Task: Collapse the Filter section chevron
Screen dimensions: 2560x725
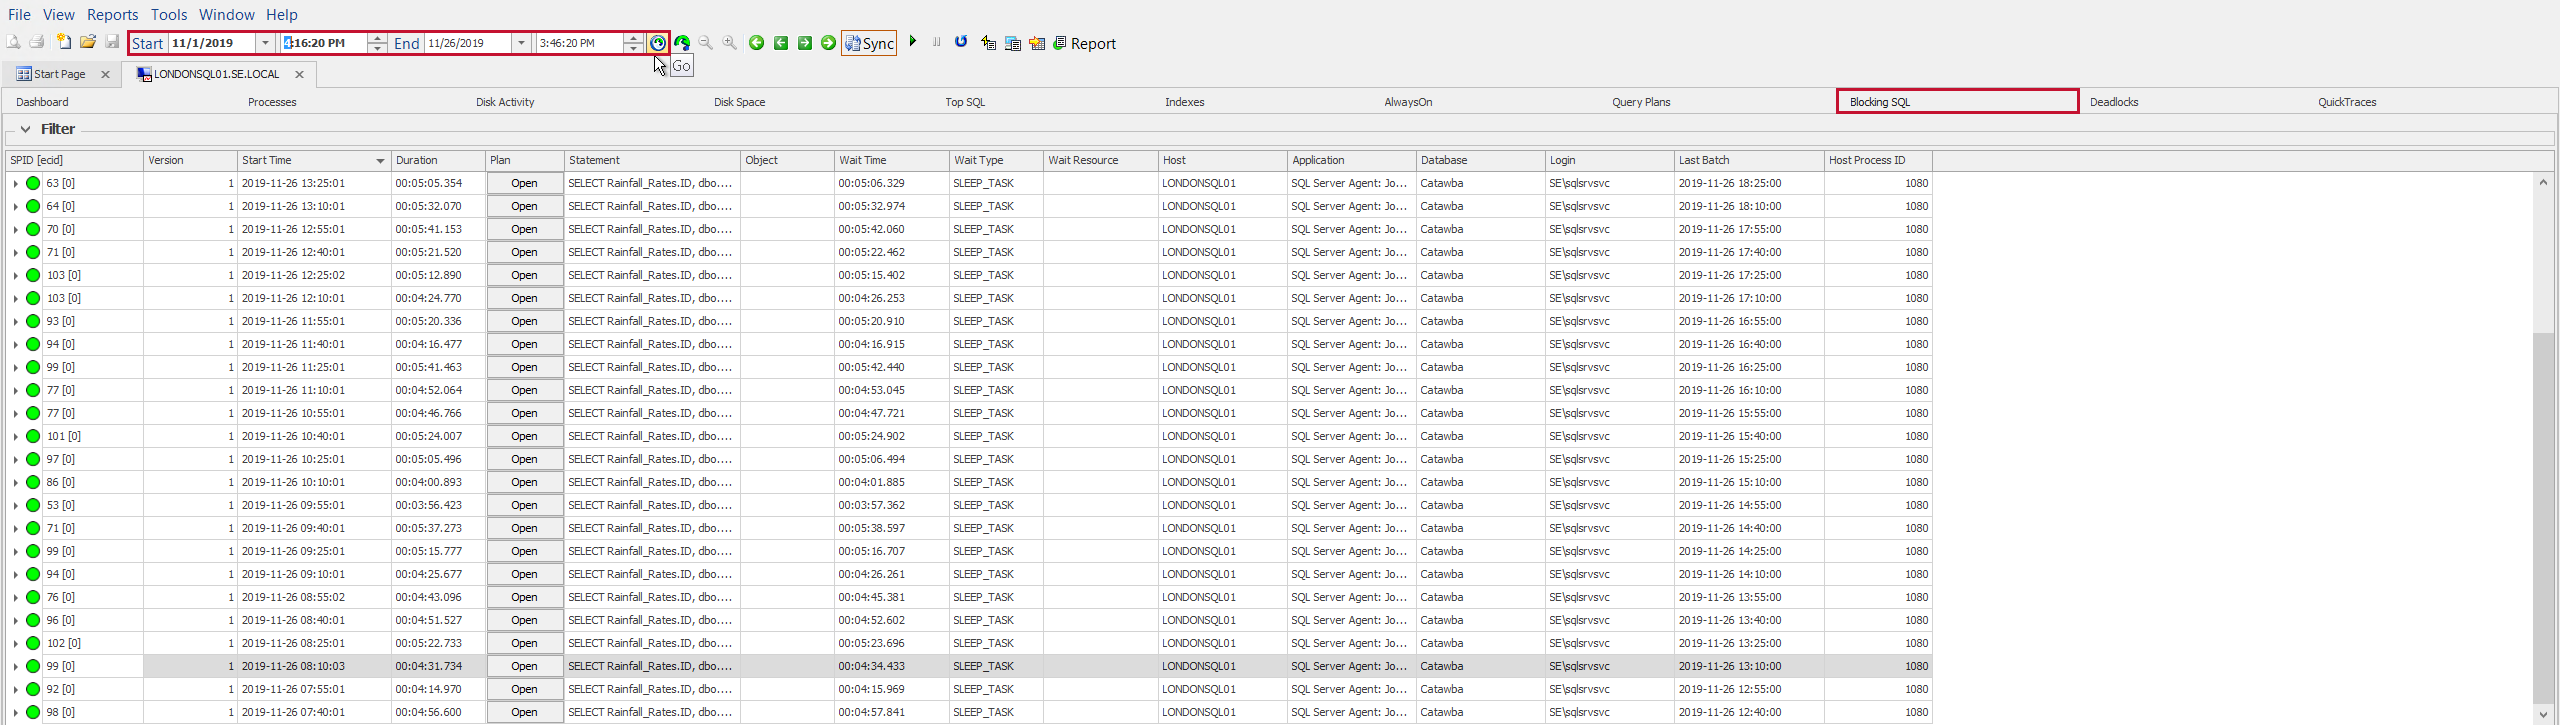Action: pos(25,129)
